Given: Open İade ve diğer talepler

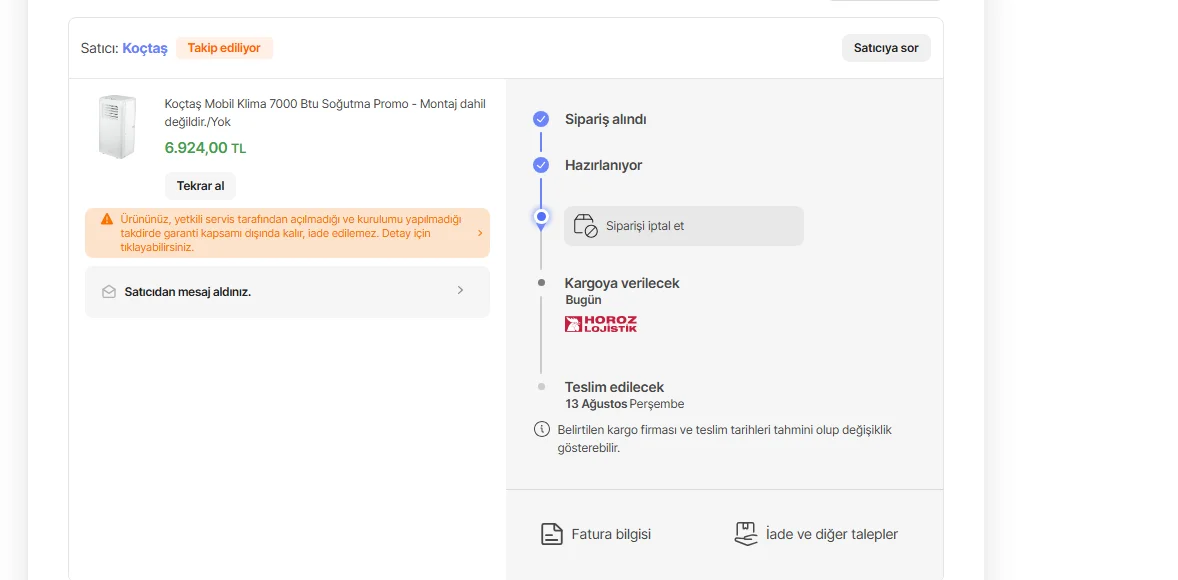Looking at the screenshot, I should 816,534.
